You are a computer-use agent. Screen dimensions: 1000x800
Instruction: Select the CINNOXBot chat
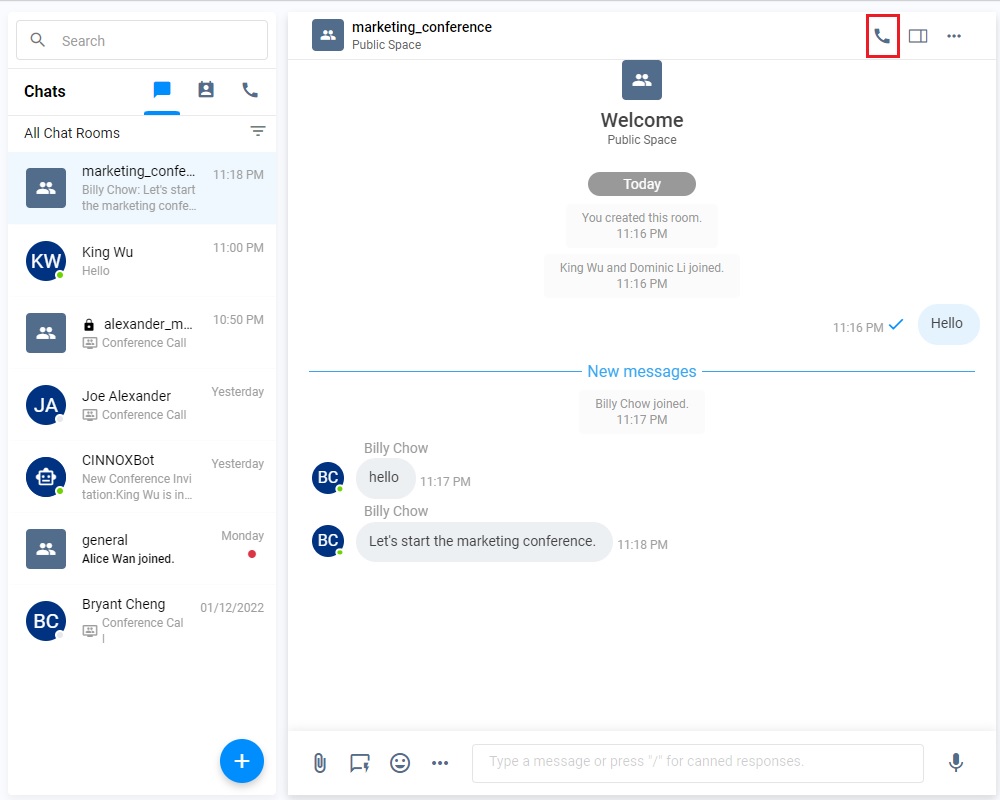[x=142, y=476]
